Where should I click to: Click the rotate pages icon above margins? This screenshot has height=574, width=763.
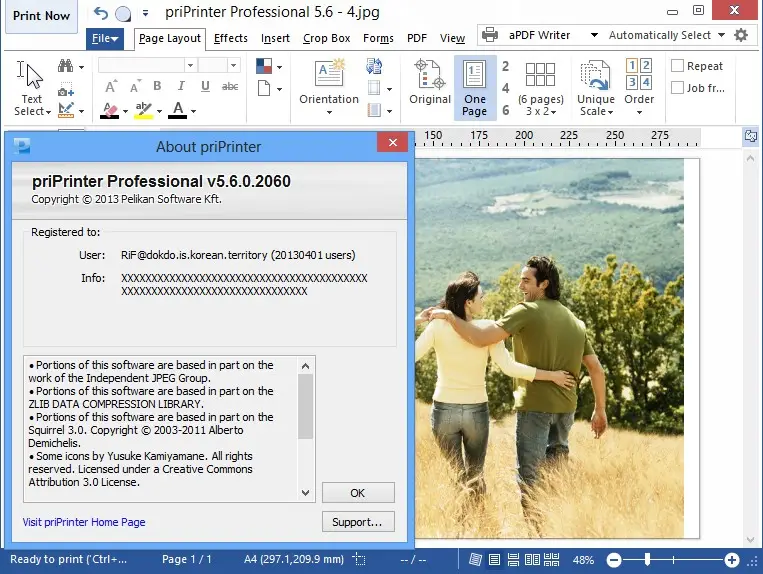pos(374,66)
